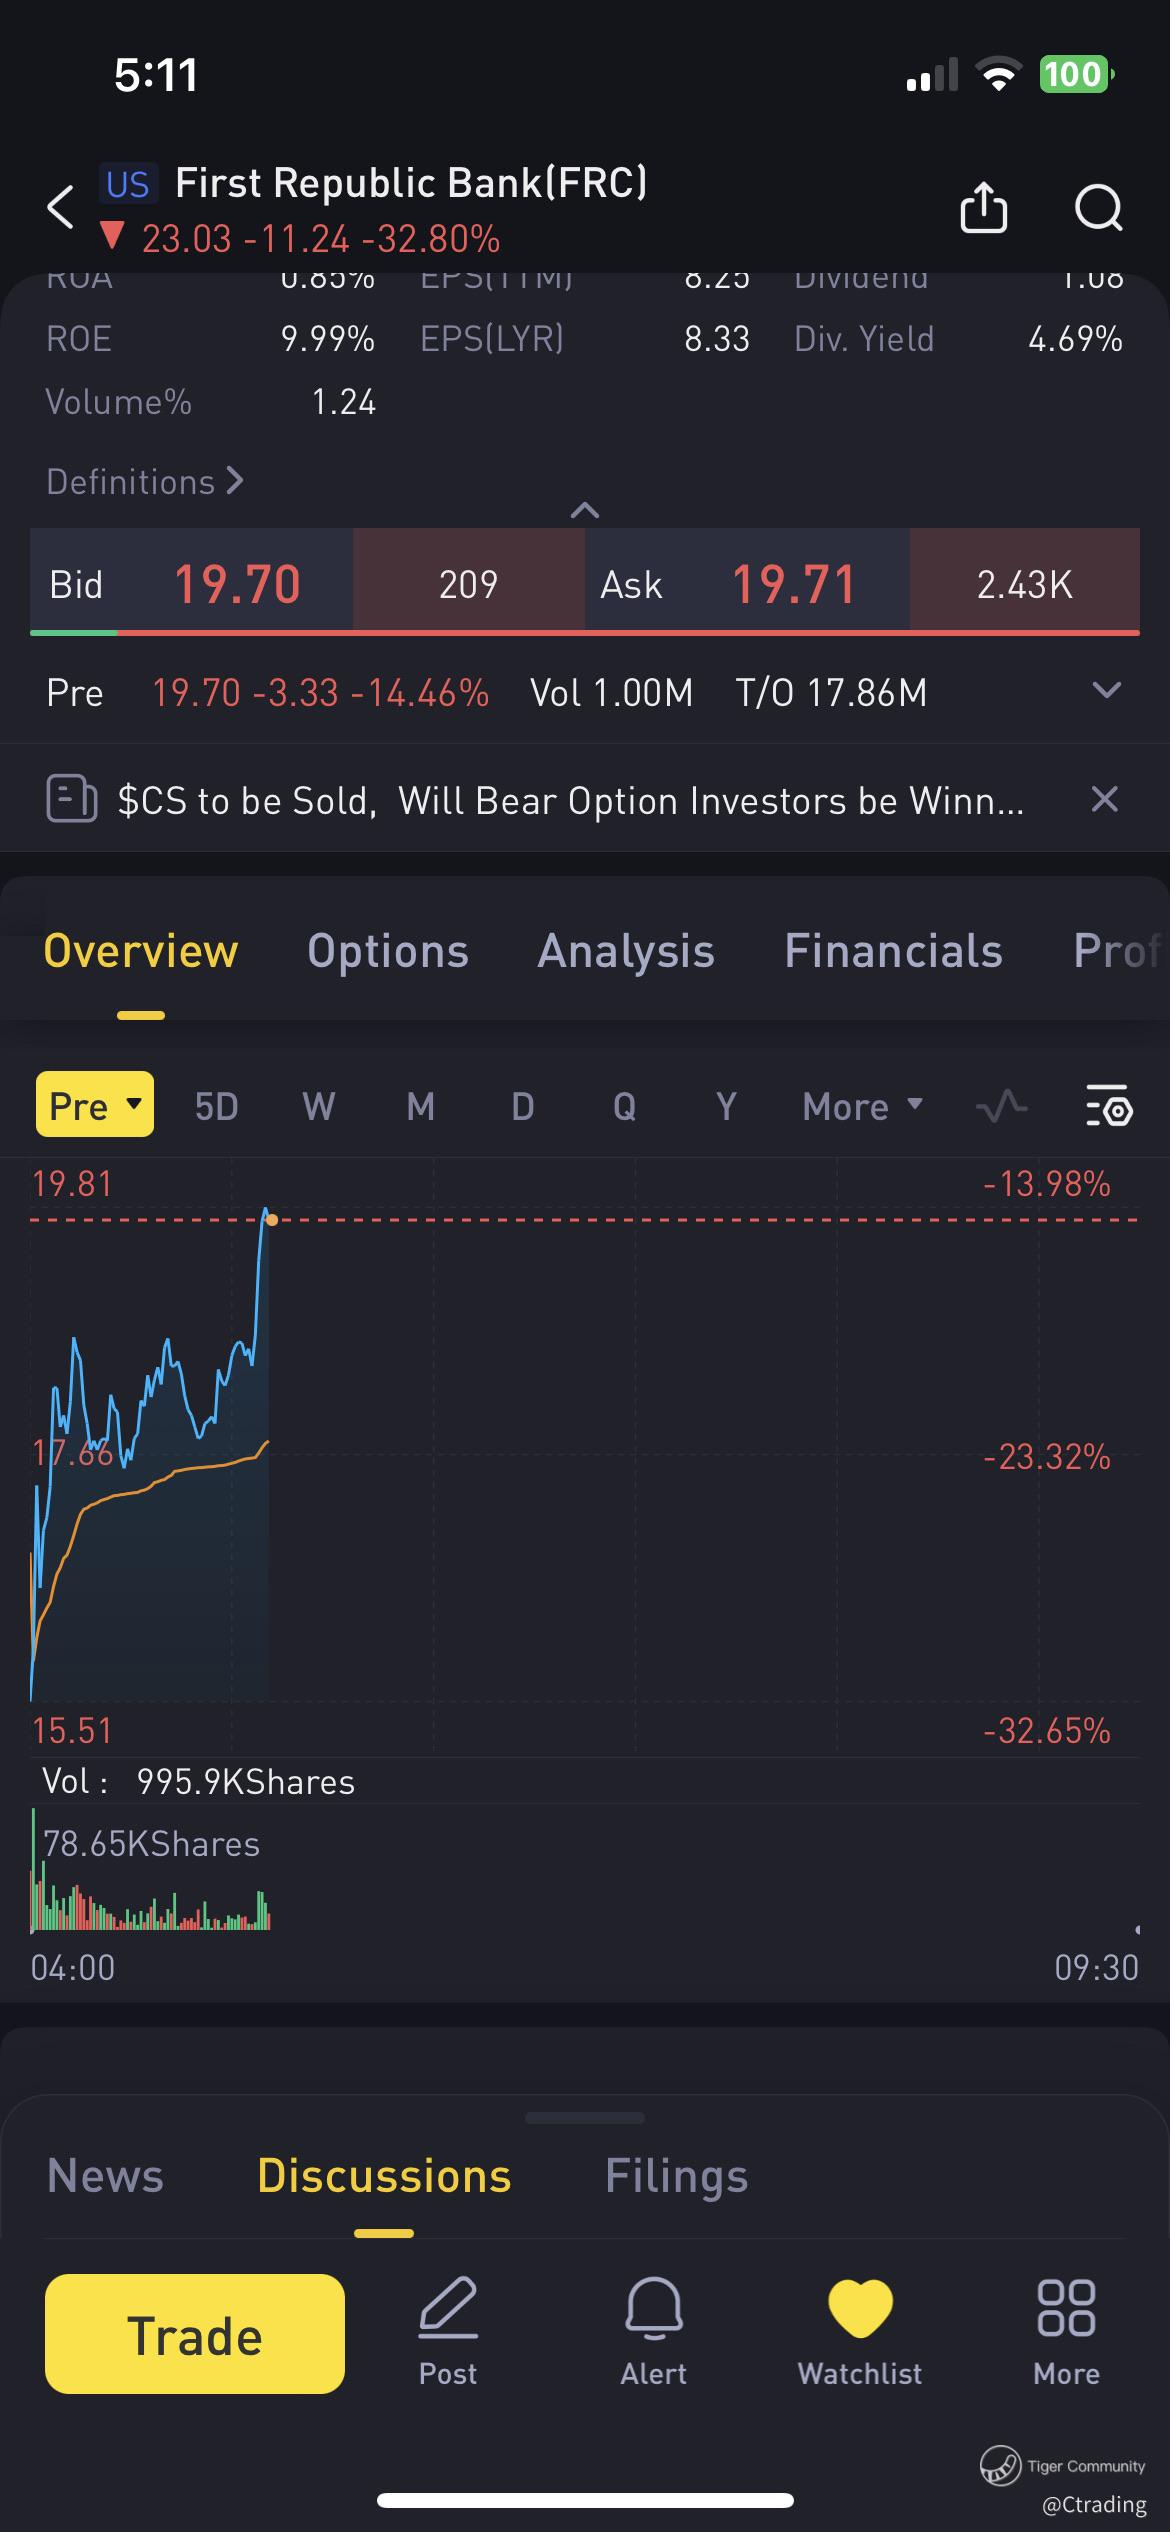The image size is (1170, 2532).
Task: Dismiss the $CS news banner
Action: point(1104,799)
